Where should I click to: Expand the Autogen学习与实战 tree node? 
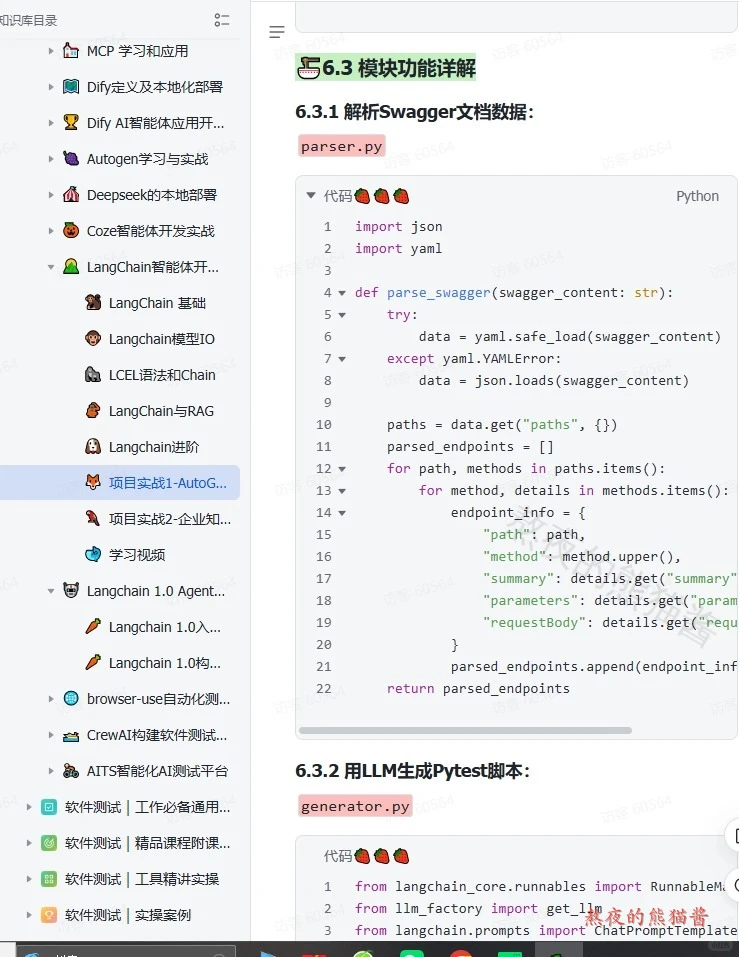pos(51,159)
